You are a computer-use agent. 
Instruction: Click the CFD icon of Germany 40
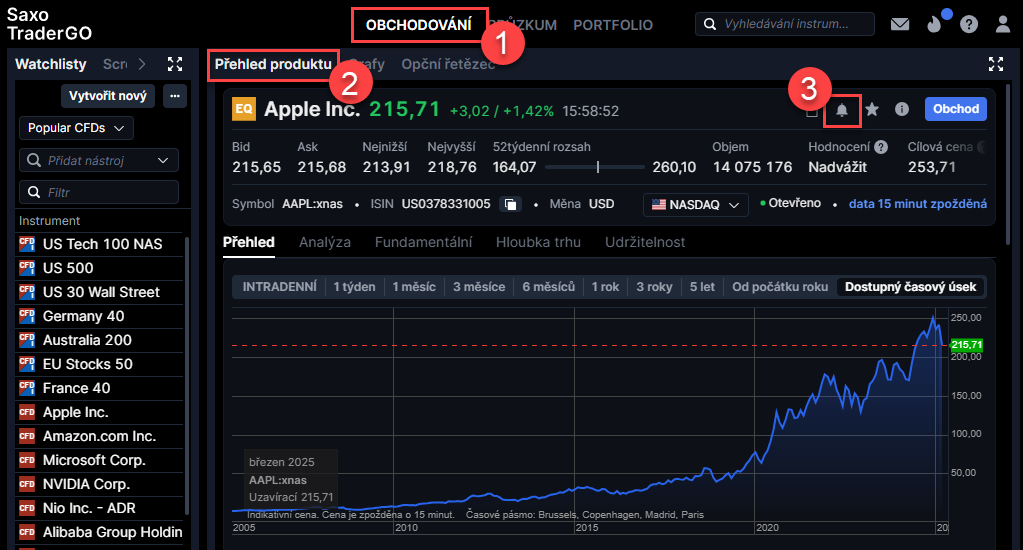point(27,316)
